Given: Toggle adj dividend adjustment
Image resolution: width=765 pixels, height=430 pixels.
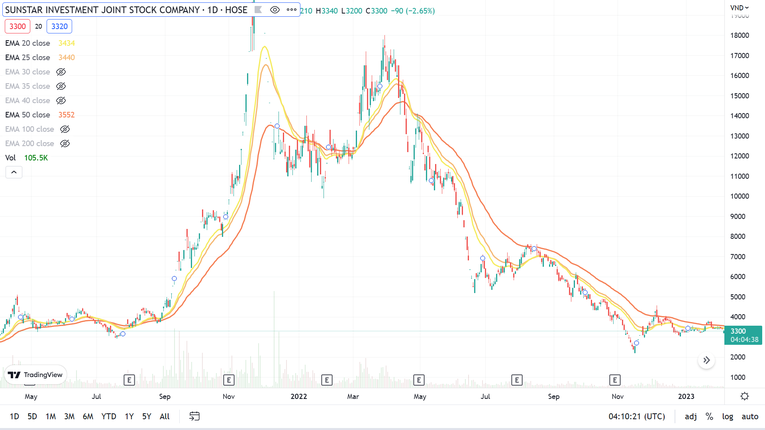Looking at the screenshot, I should pos(690,416).
